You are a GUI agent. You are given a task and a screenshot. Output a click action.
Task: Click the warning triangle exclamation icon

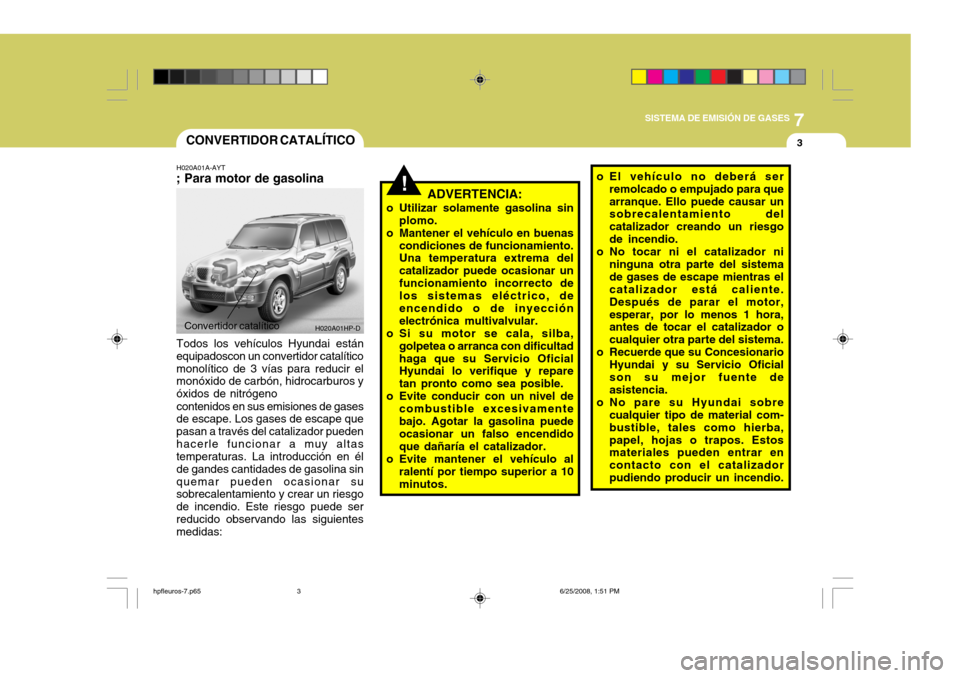coord(404,180)
